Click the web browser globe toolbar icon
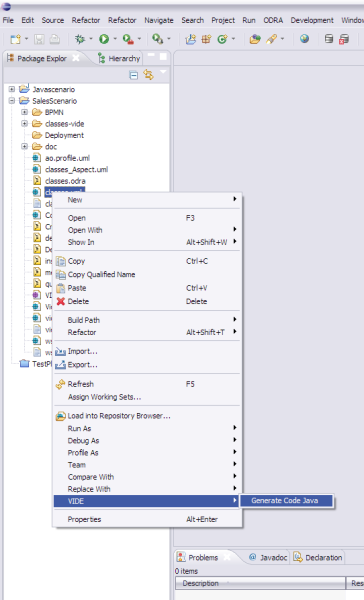This screenshot has width=364, height=600. tap(304, 38)
